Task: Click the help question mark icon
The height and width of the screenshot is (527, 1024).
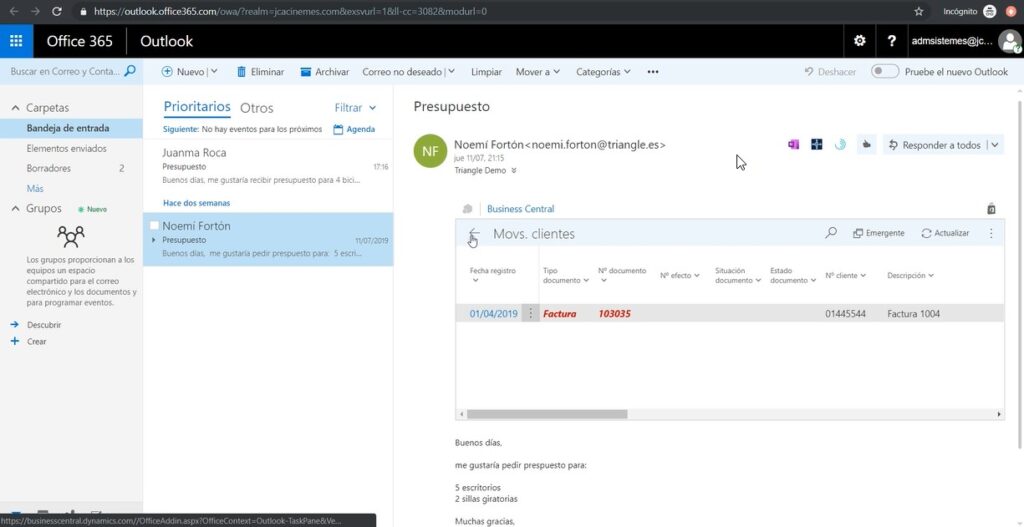Action: (891, 41)
